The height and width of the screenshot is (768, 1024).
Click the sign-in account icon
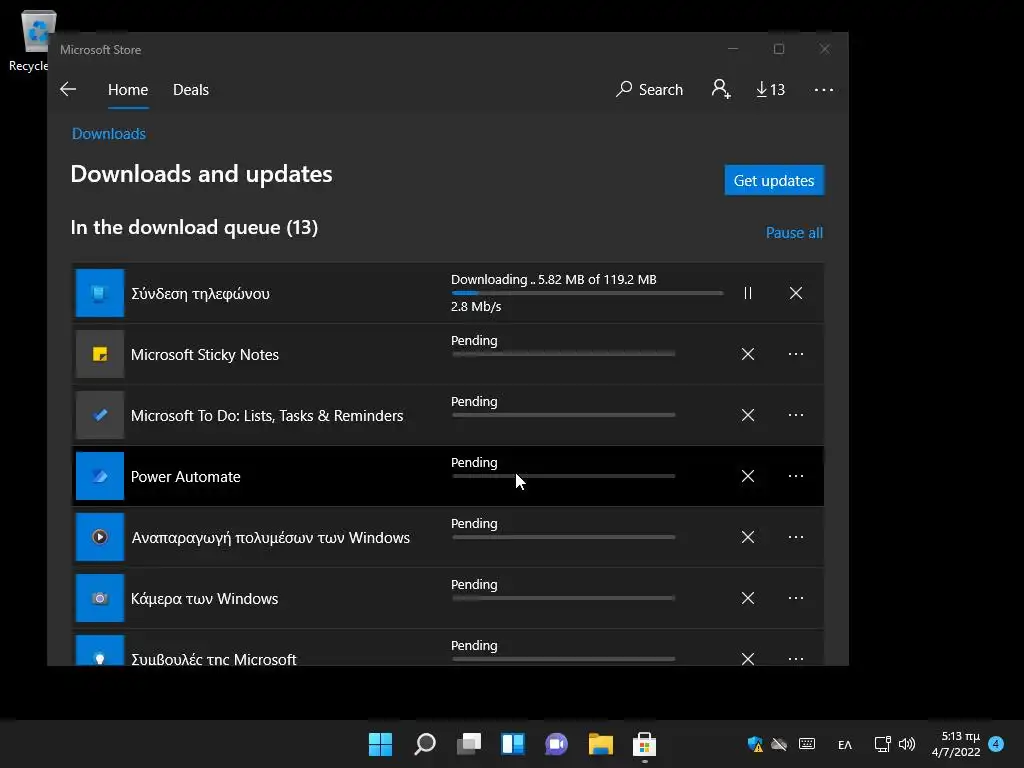click(x=720, y=89)
